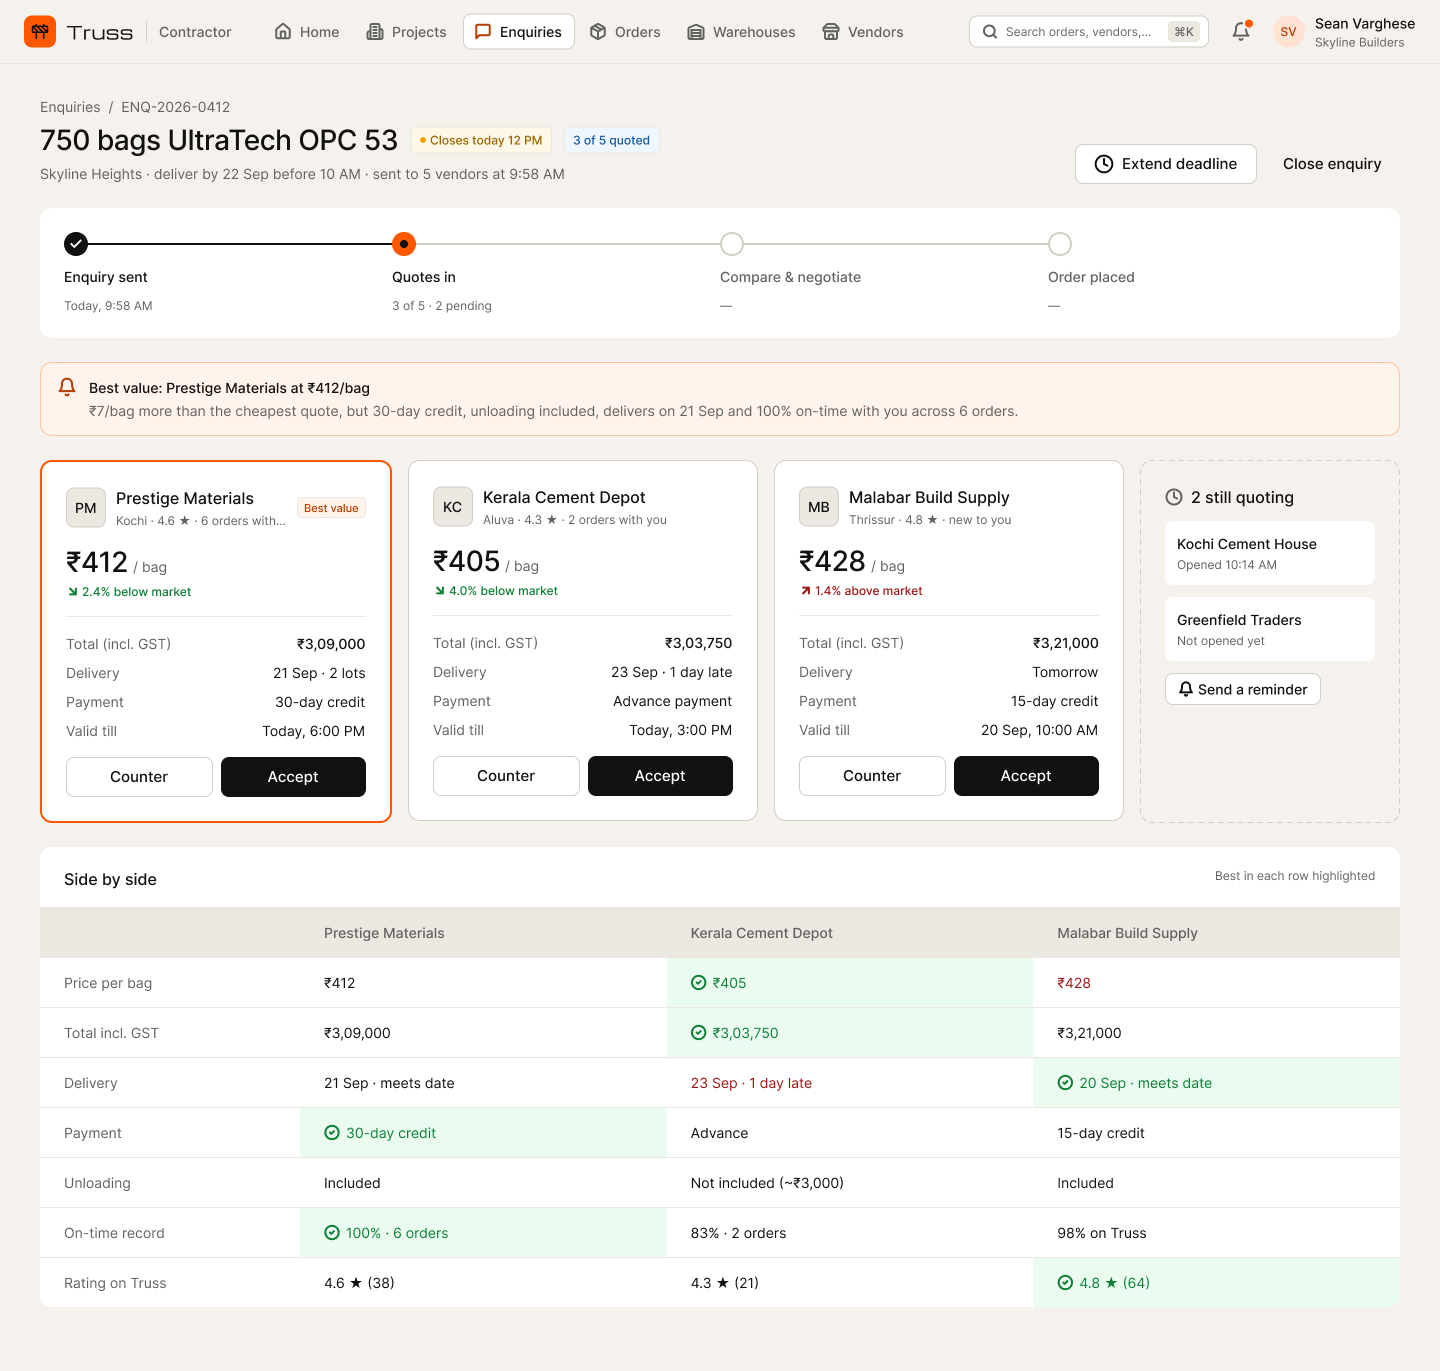The height and width of the screenshot is (1371, 1440).
Task: Click the Quotes in active step marker
Action: coord(404,244)
